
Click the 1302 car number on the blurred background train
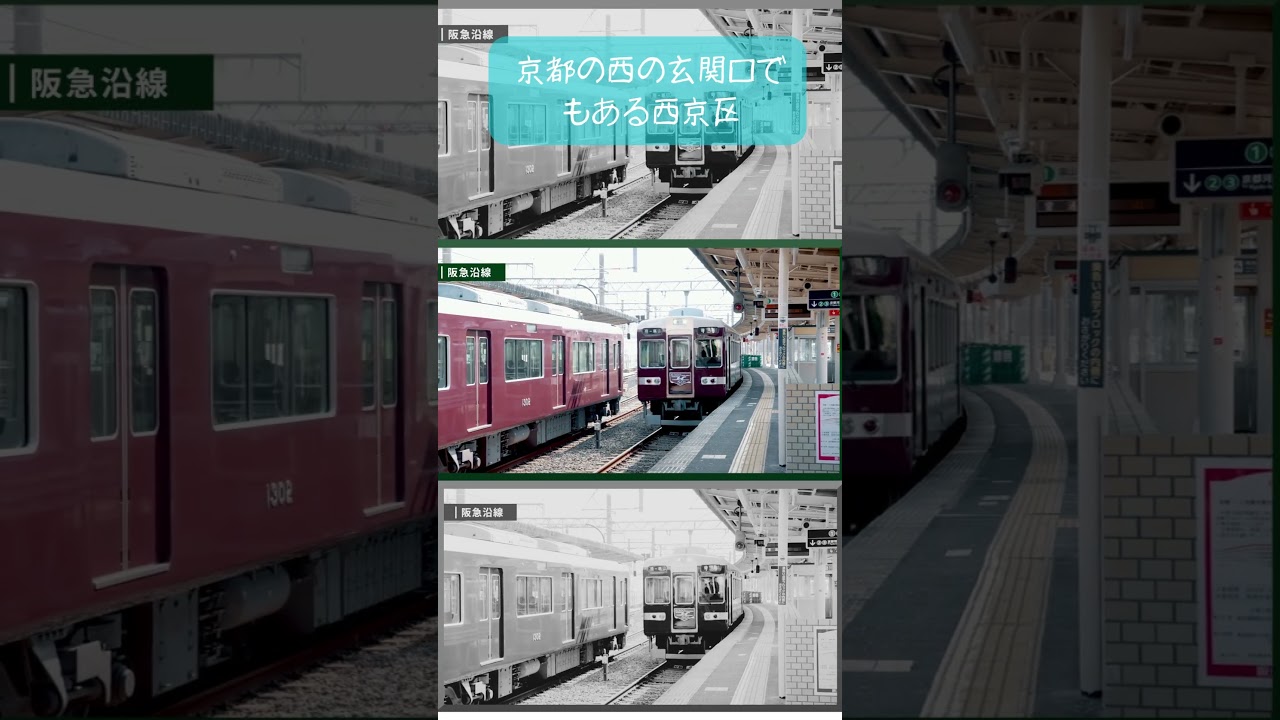click(280, 494)
